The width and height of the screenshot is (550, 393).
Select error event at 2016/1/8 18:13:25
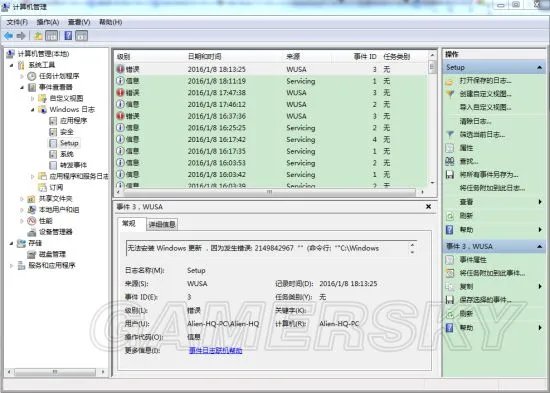[x=271, y=69]
